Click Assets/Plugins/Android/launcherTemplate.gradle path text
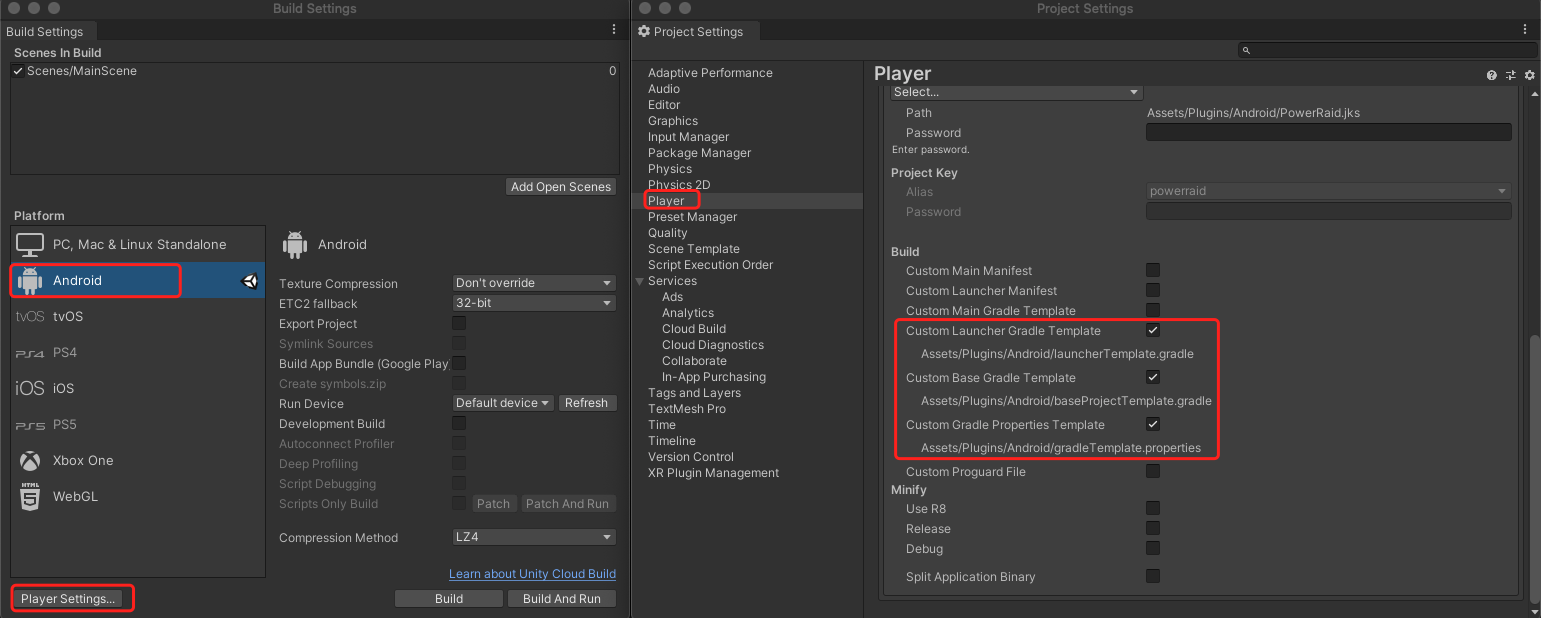The height and width of the screenshot is (618, 1541). tap(1057, 353)
